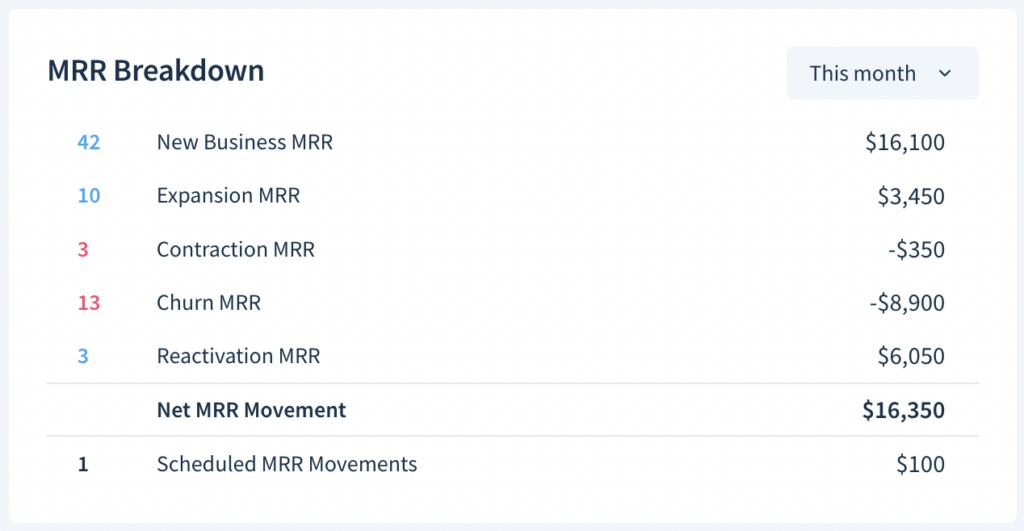The width and height of the screenshot is (1024, 531).
Task: Open the 13 Churn customers count
Action: [x=89, y=302]
